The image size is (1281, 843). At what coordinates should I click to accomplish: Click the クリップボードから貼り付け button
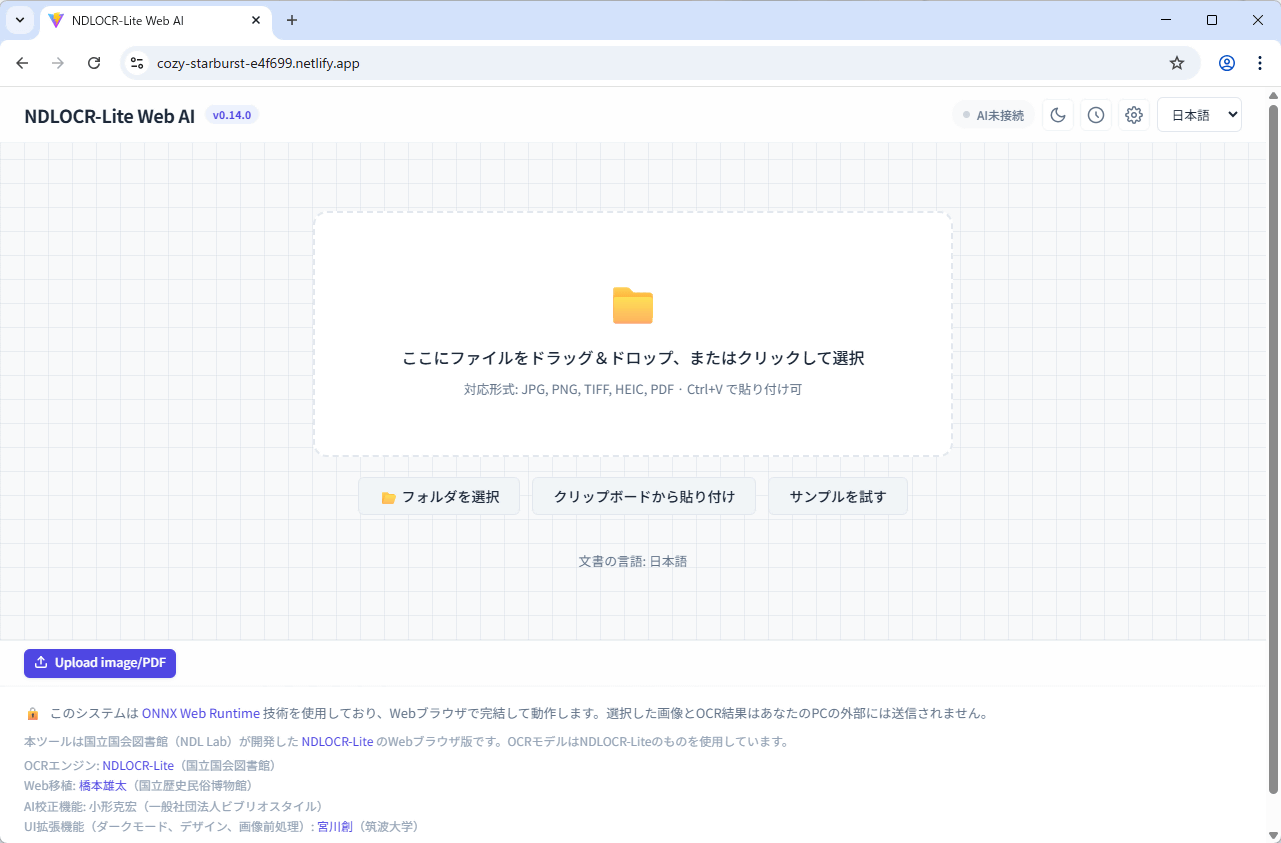644,497
